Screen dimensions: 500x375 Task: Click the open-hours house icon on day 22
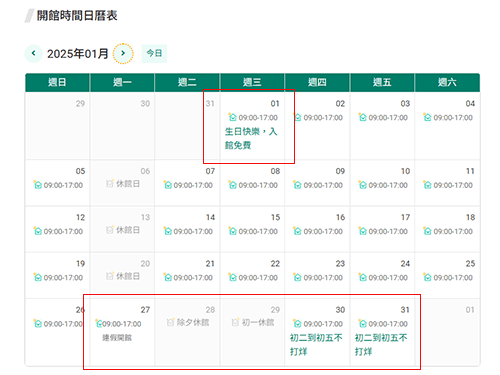click(x=232, y=278)
